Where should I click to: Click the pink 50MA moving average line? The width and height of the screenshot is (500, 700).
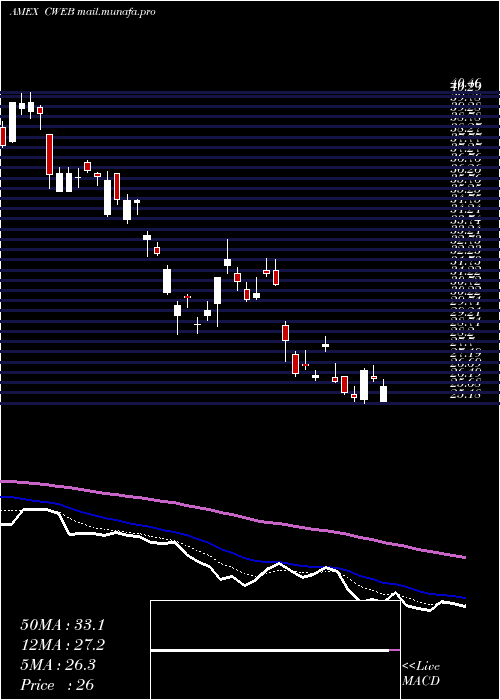pyautogui.click(x=232, y=515)
